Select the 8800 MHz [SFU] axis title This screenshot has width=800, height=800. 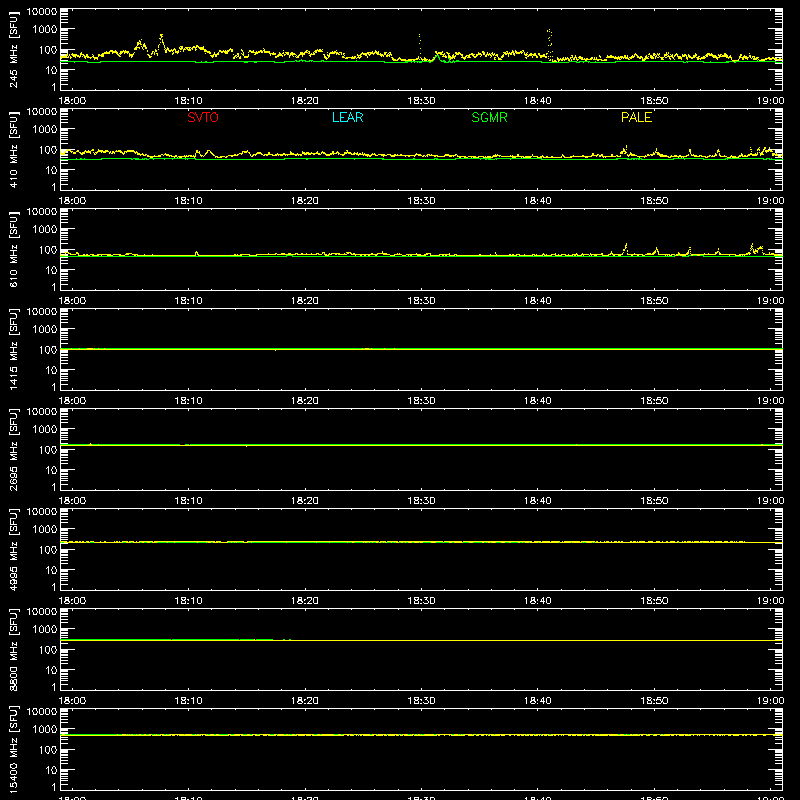13,649
